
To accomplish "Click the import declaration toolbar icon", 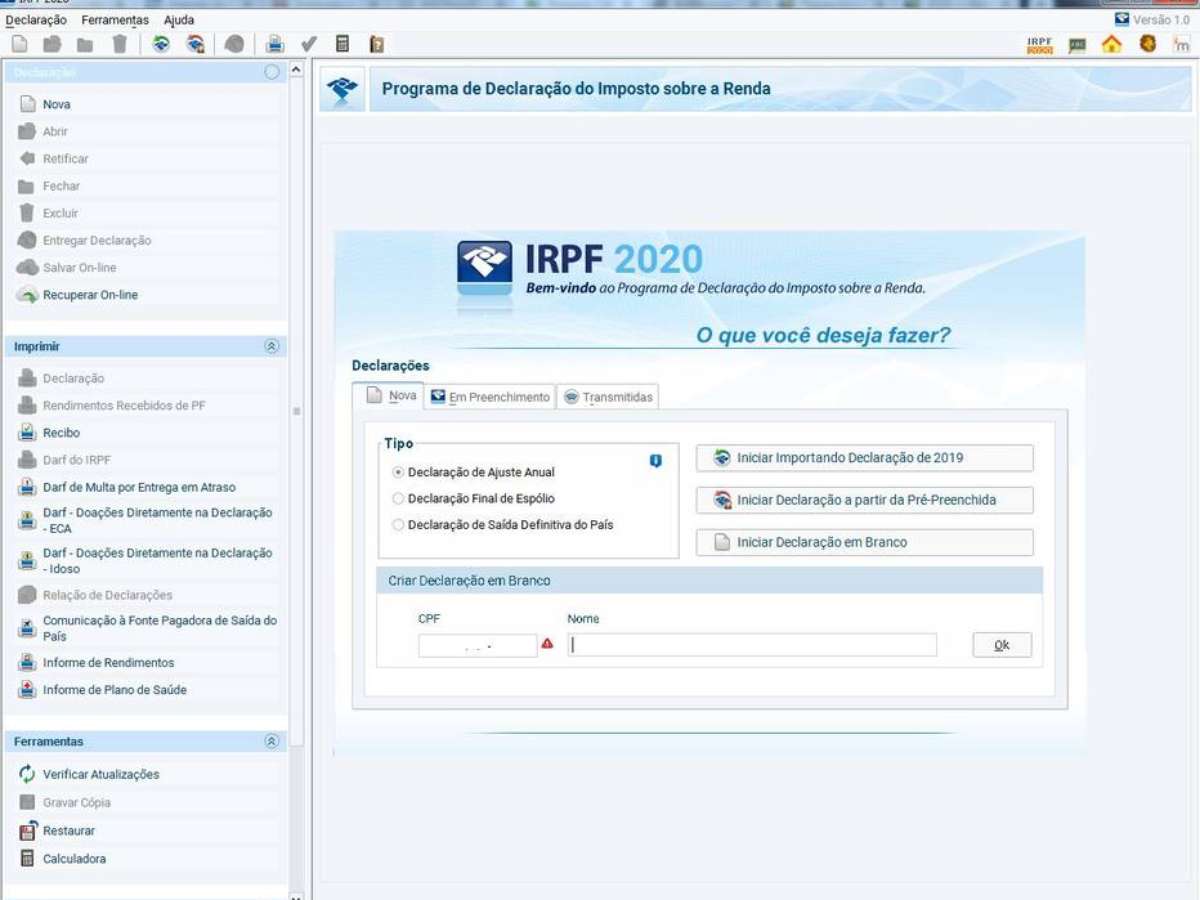I will pyautogui.click(x=160, y=44).
